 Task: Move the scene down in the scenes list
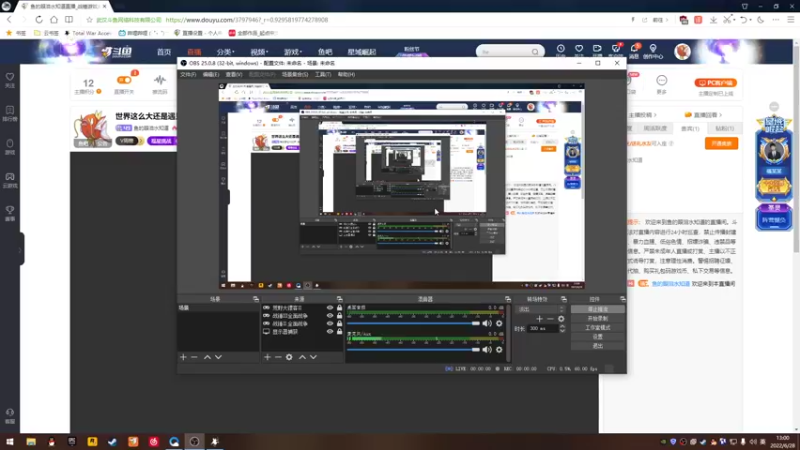coord(218,357)
